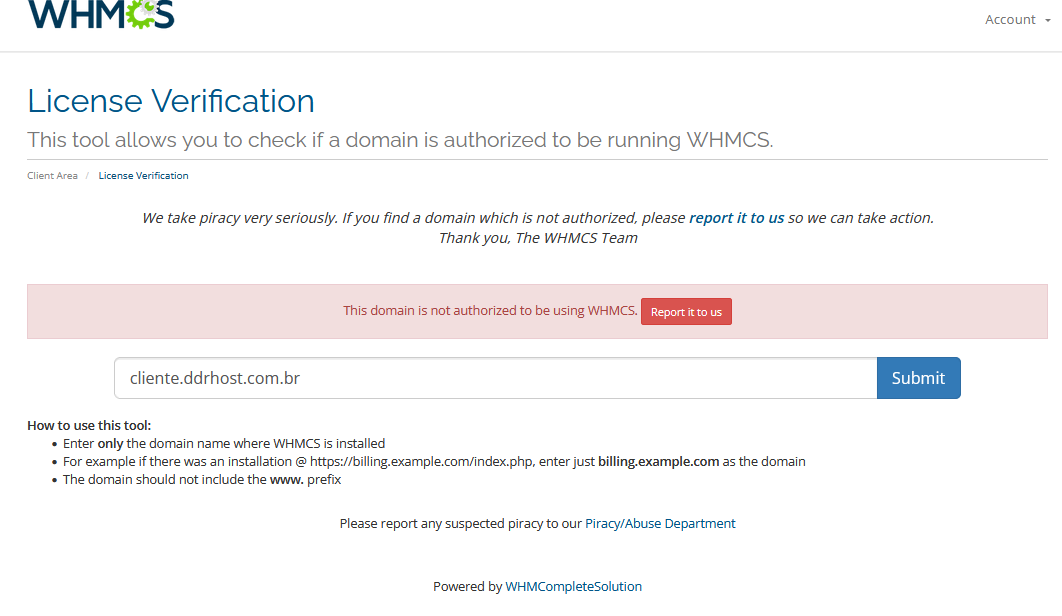The image size is (1062, 616).
Task: Click the 'Enter only the domain name' instruction
Action: click(224, 443)
